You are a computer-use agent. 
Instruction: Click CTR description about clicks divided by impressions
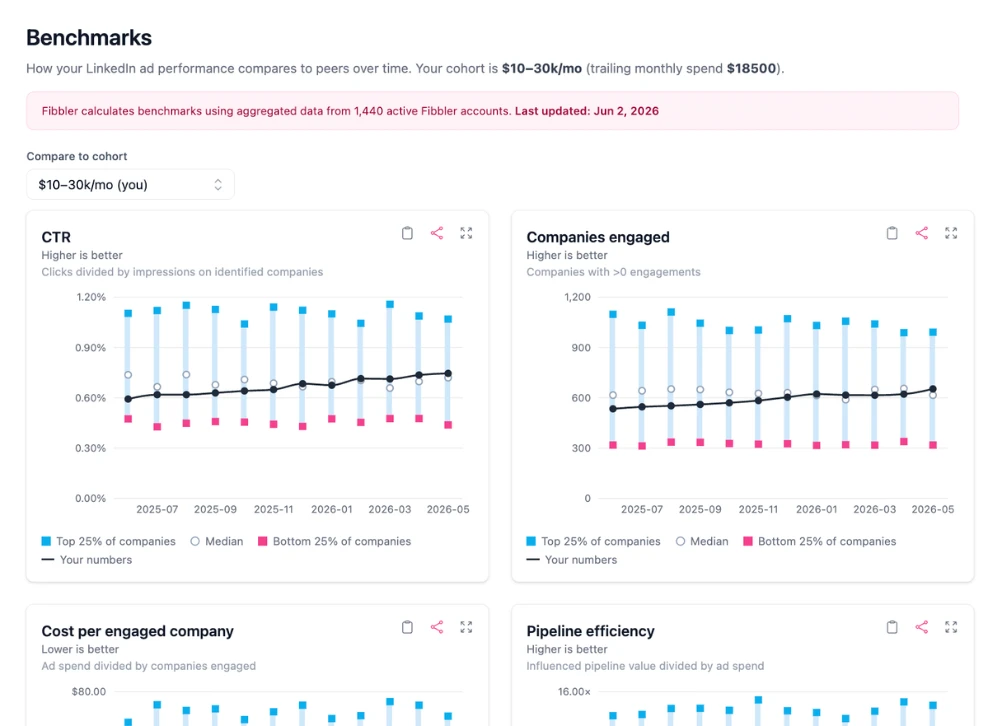[x=182, y=271]
